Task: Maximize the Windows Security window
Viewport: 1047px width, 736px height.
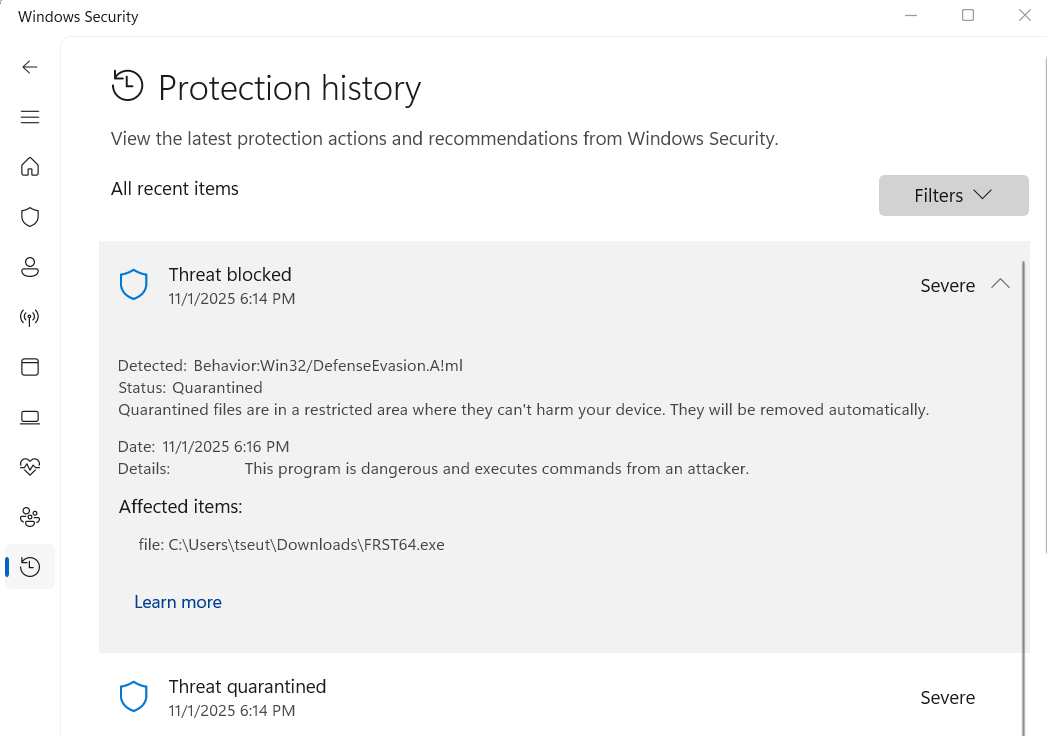Action: pos(968,15)
